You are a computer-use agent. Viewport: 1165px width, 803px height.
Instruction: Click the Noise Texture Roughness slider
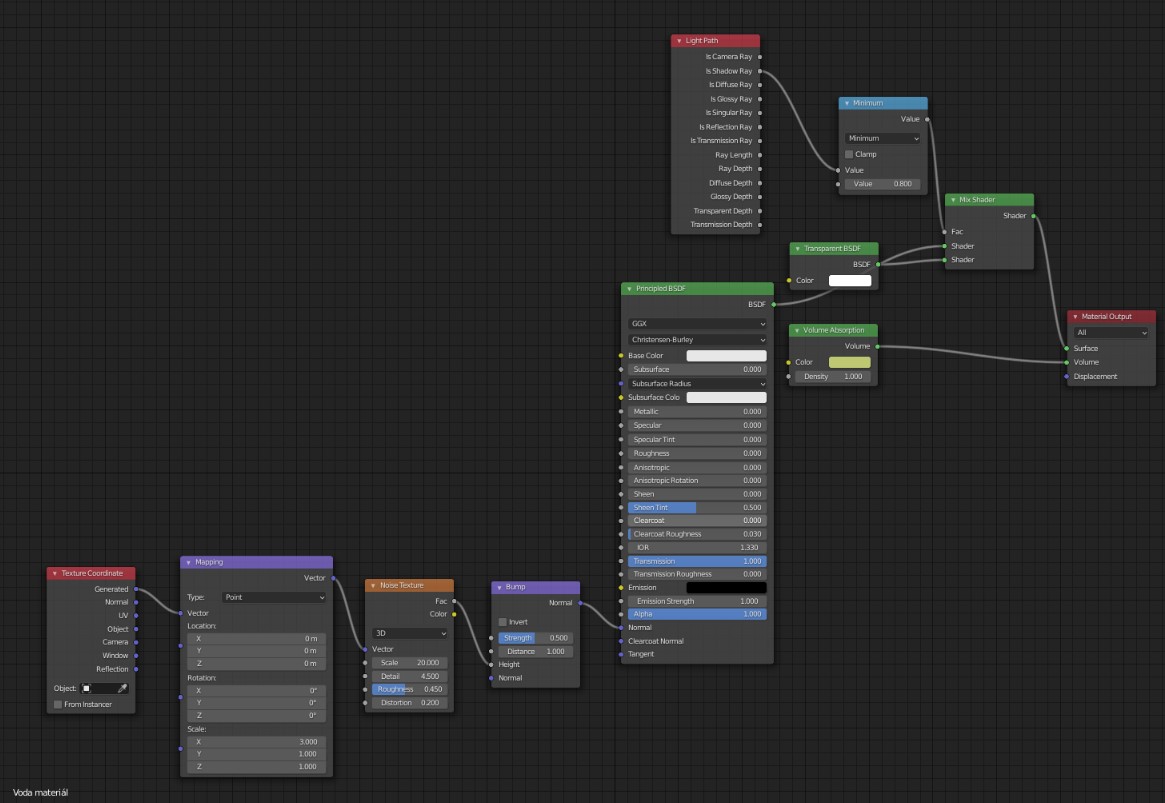click(x=409, y=689)
